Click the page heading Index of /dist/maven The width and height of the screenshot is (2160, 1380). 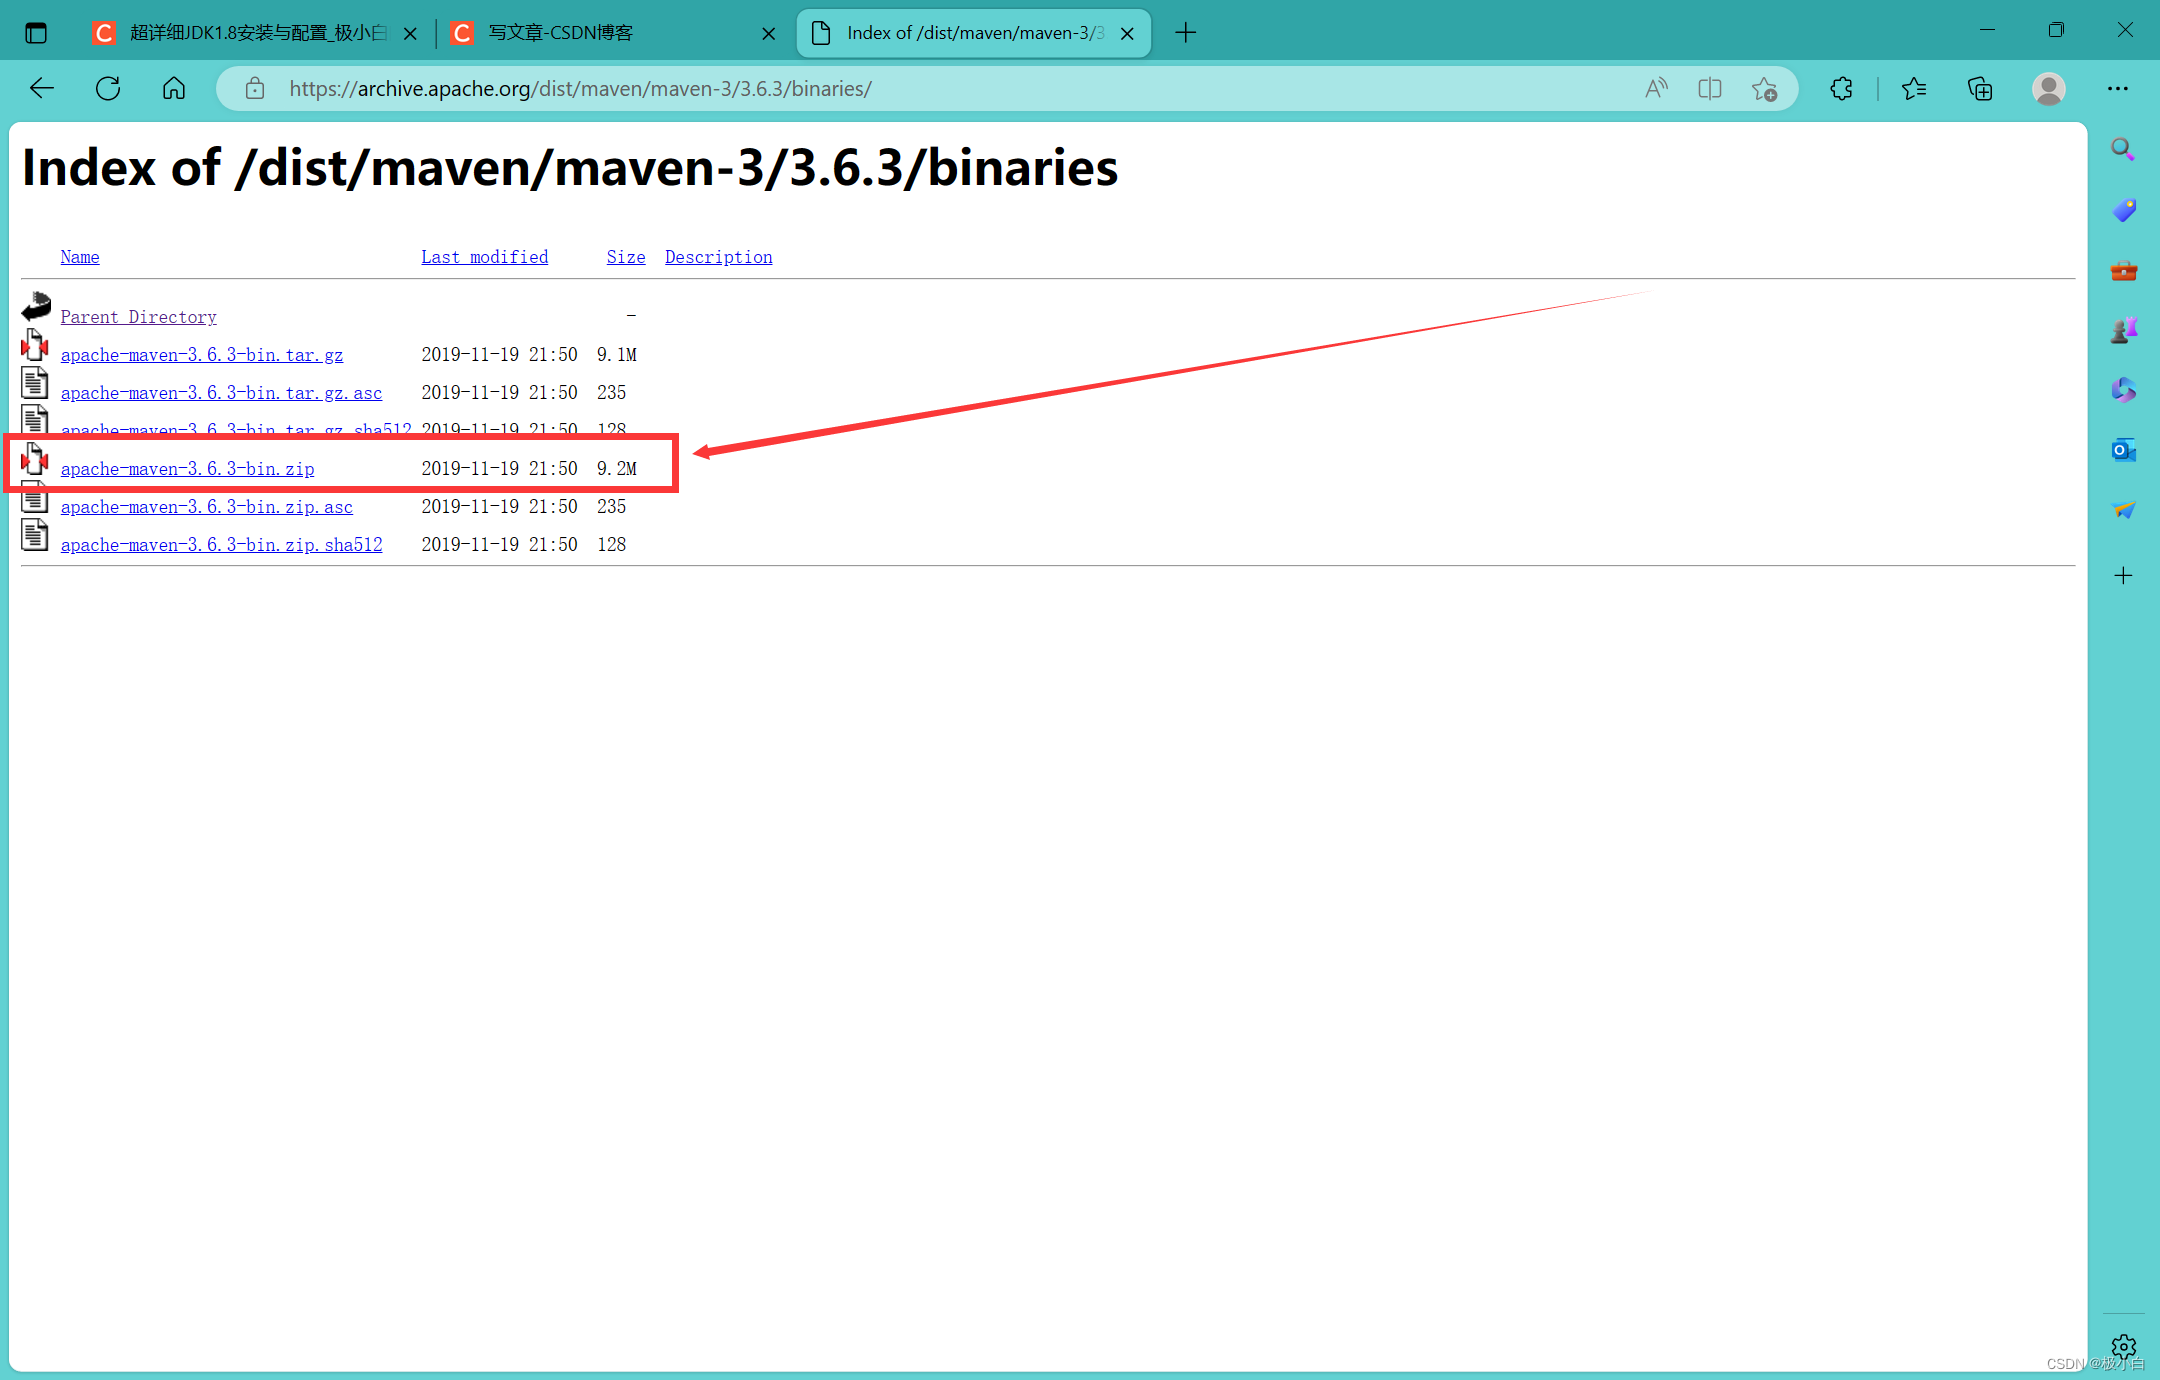[570, 168]
